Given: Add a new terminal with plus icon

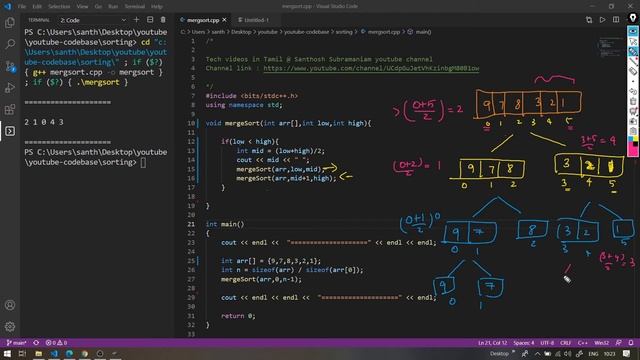Looking at the screenshot, I should [x=136, y=20].
